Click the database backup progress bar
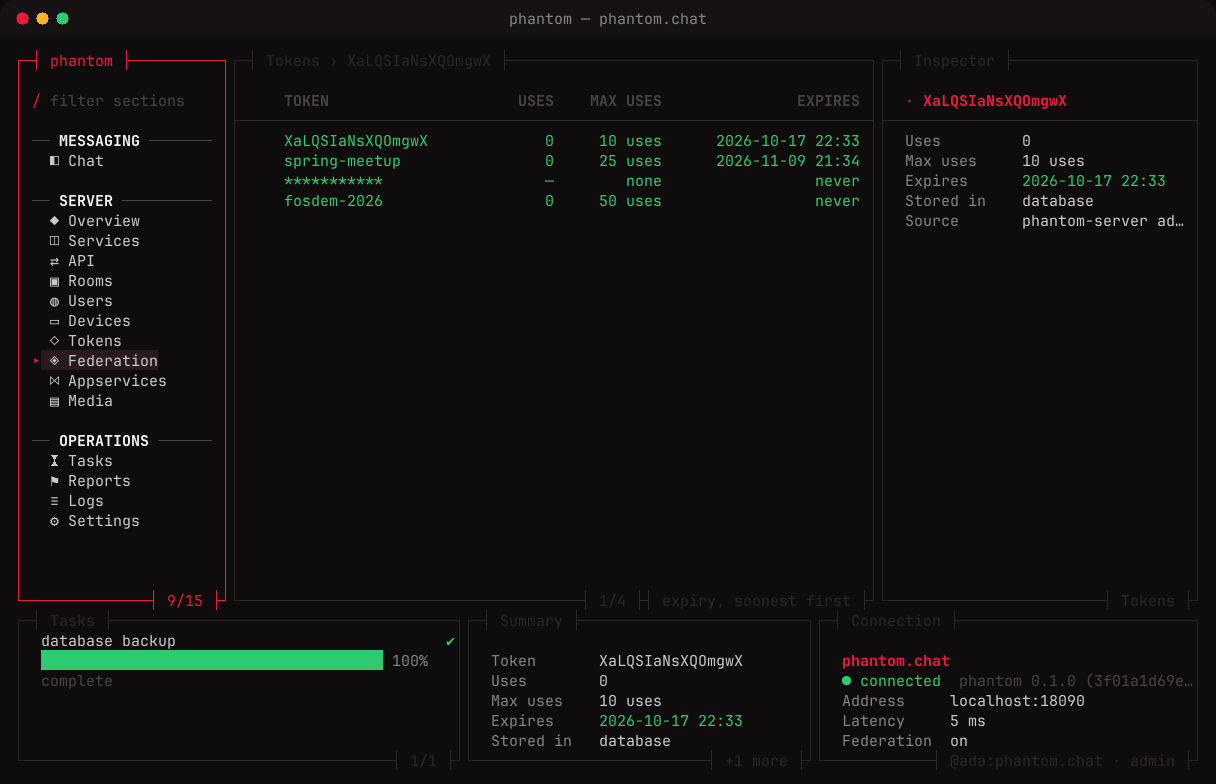Screen dimensions: 1216x784 (x=212, y=661)
